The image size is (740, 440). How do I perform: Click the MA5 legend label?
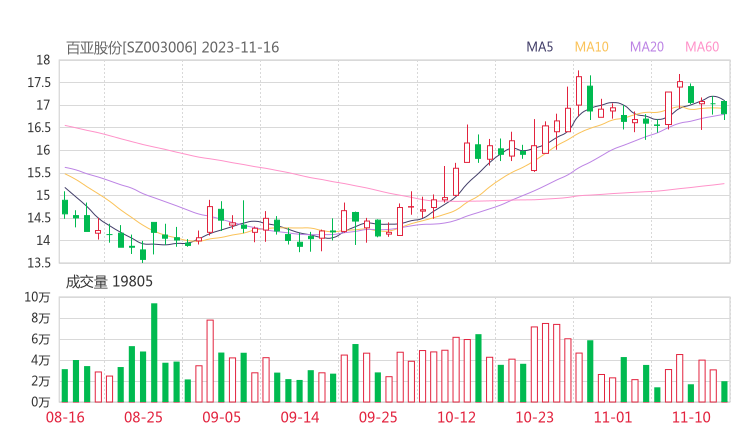point(539,47)
